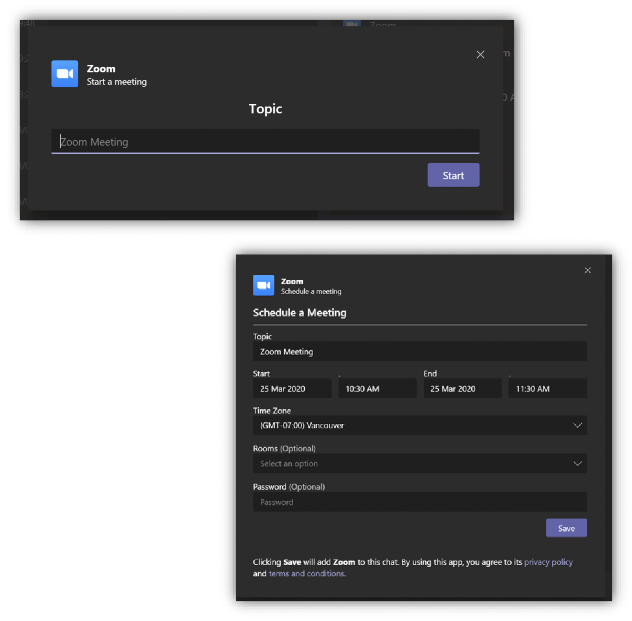The image size is (632, 621).
Task: Expand the Rooms (Optional) dropdown
Action: tap(420, 463)
